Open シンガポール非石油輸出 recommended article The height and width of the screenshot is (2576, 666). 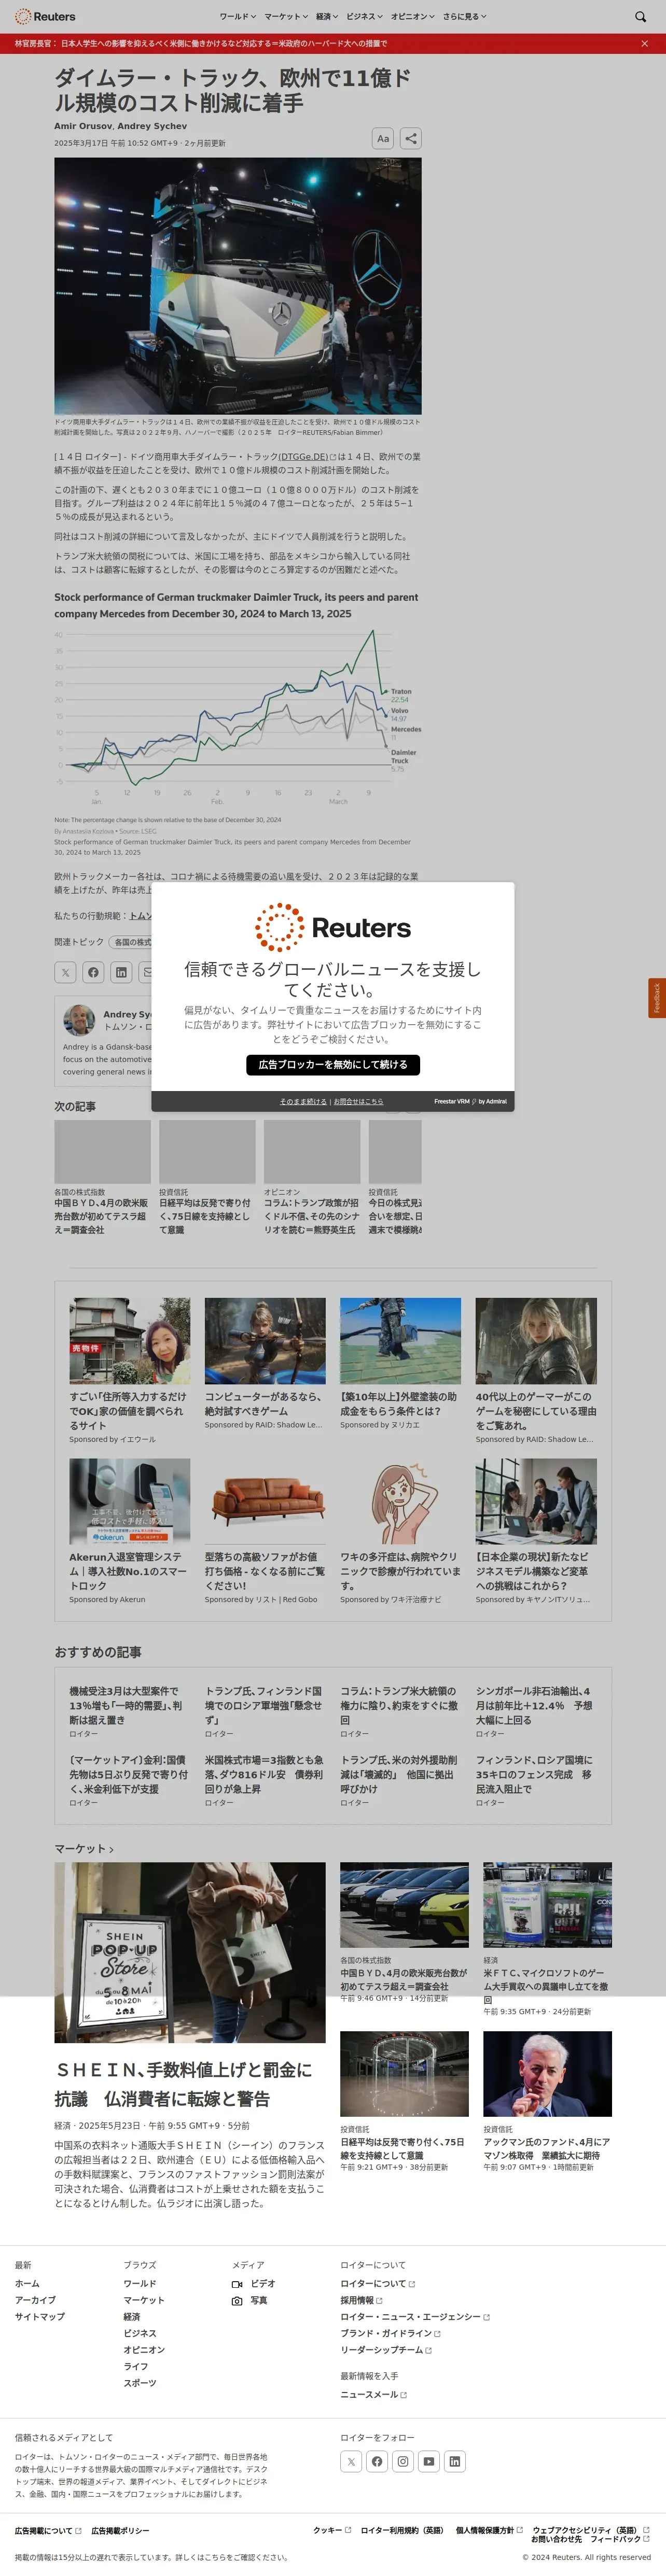(535, 1705)
